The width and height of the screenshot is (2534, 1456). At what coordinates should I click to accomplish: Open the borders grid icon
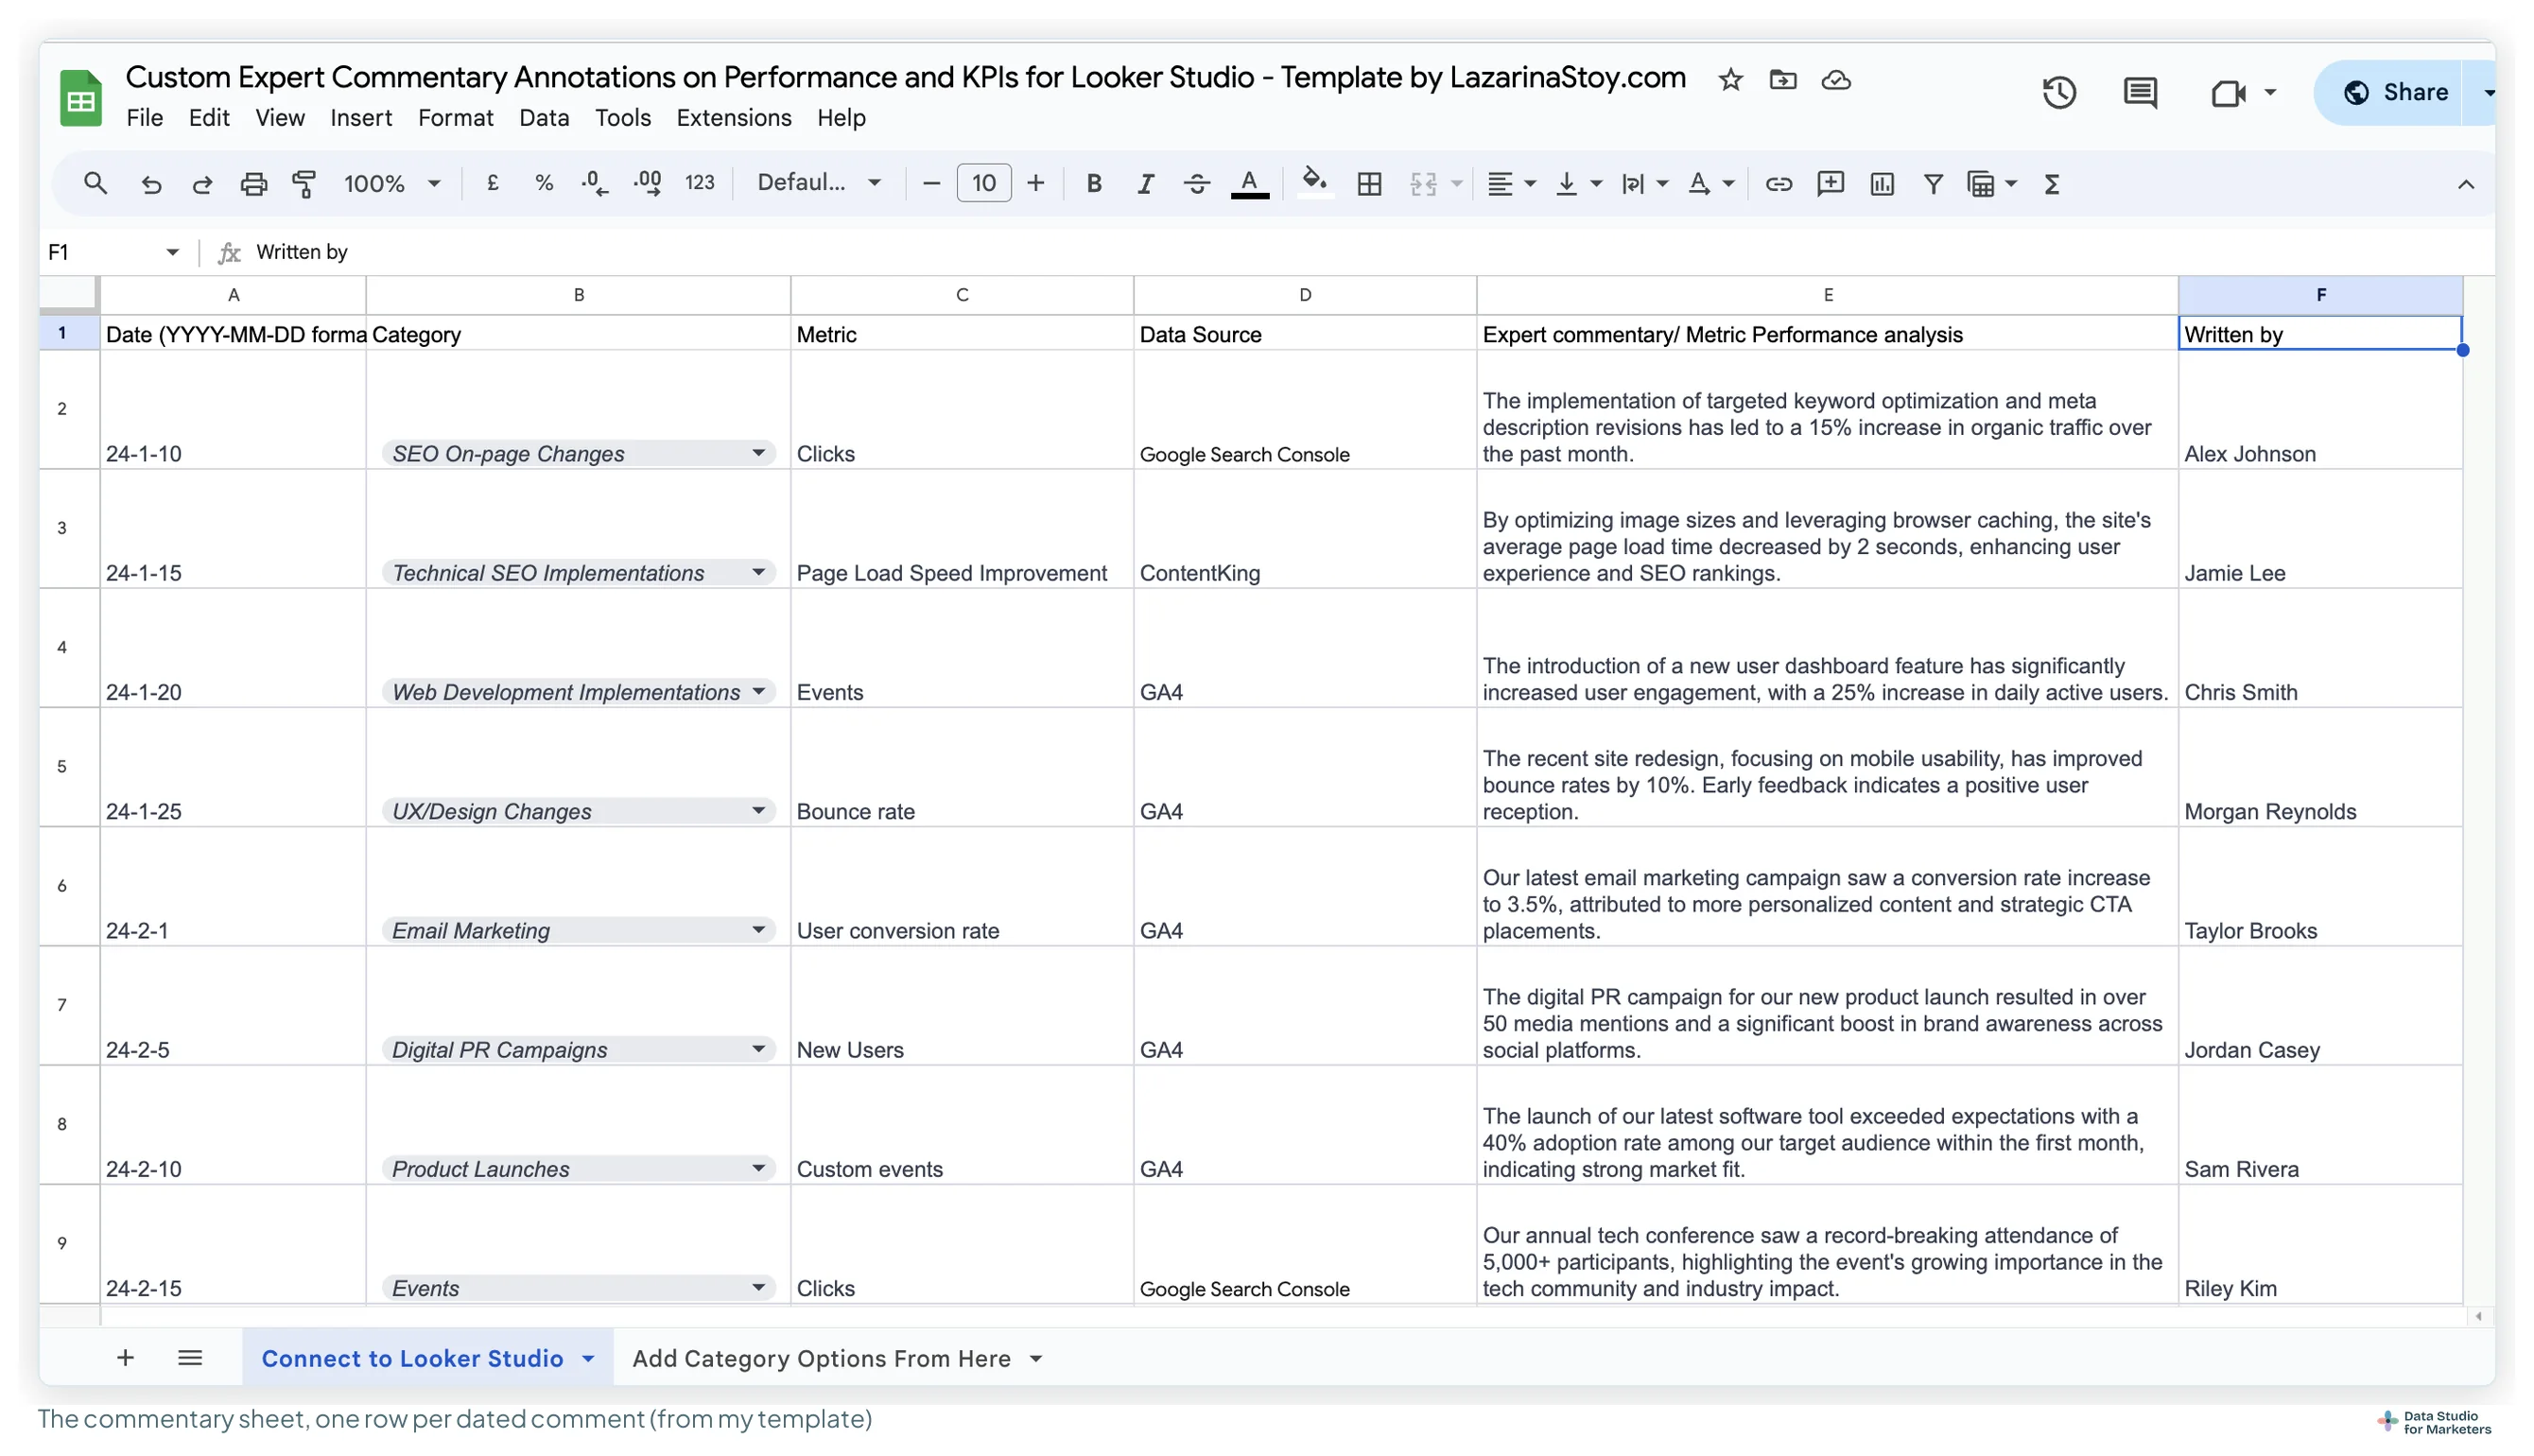tap(1369, 184)
